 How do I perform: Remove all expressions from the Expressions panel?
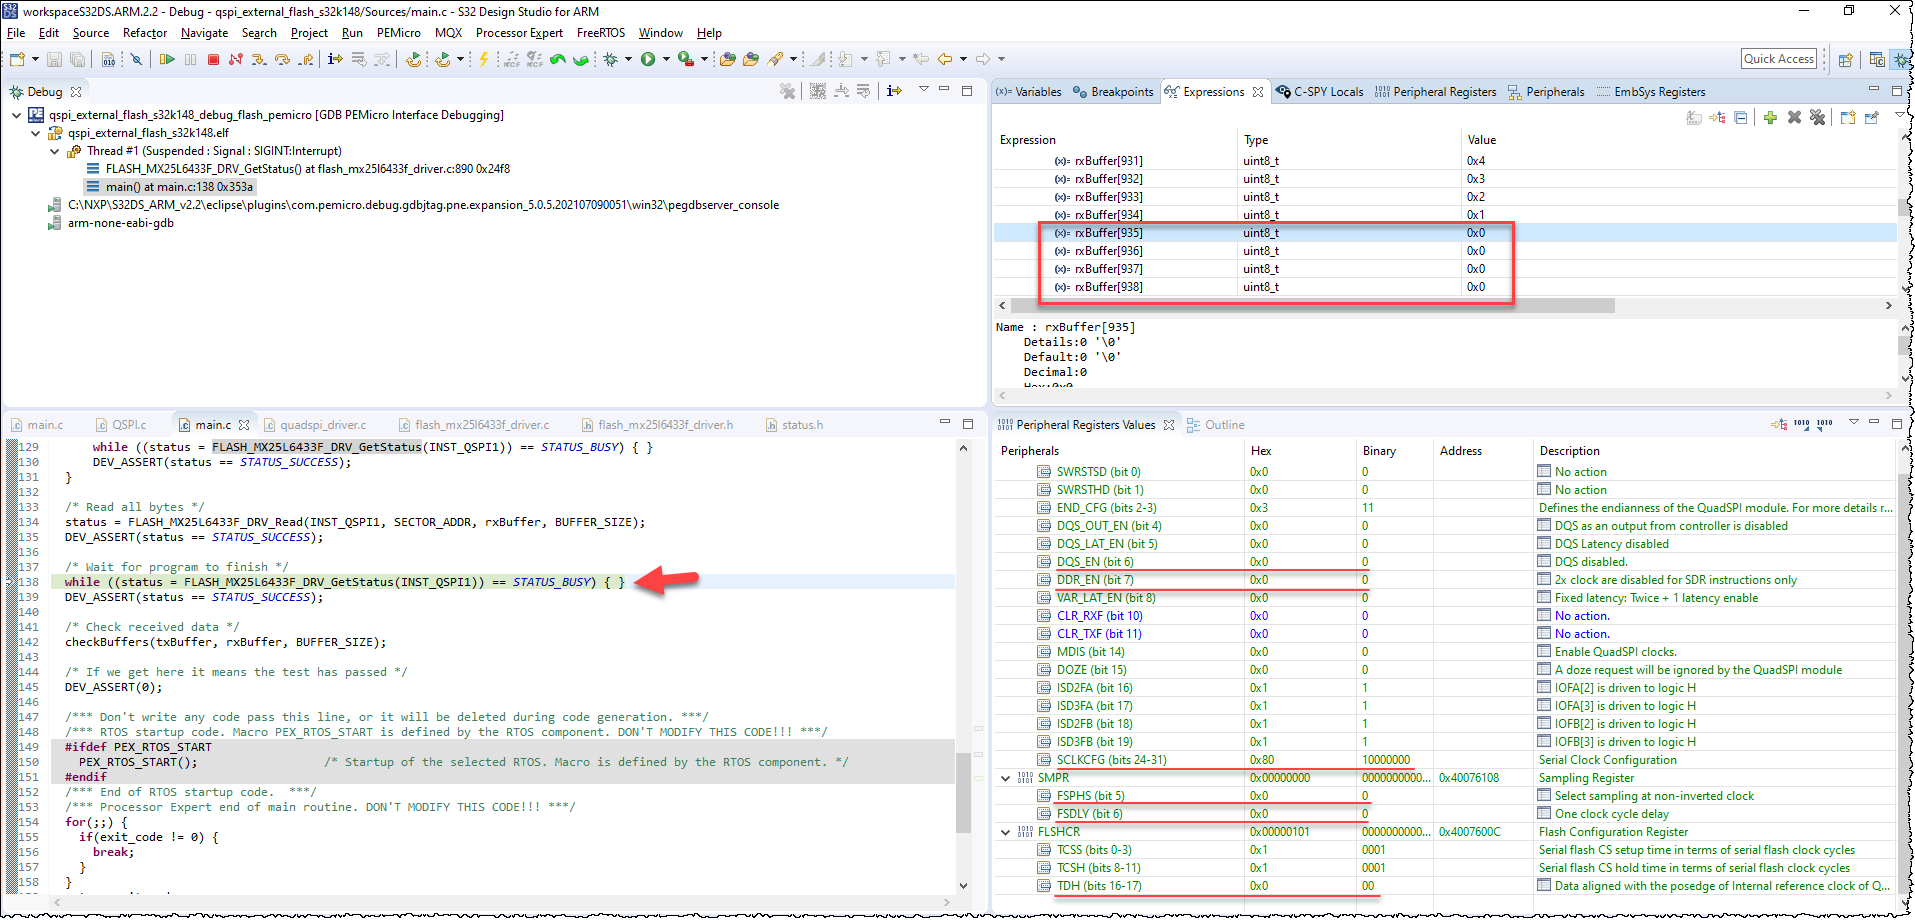(x=1818, y=117)
